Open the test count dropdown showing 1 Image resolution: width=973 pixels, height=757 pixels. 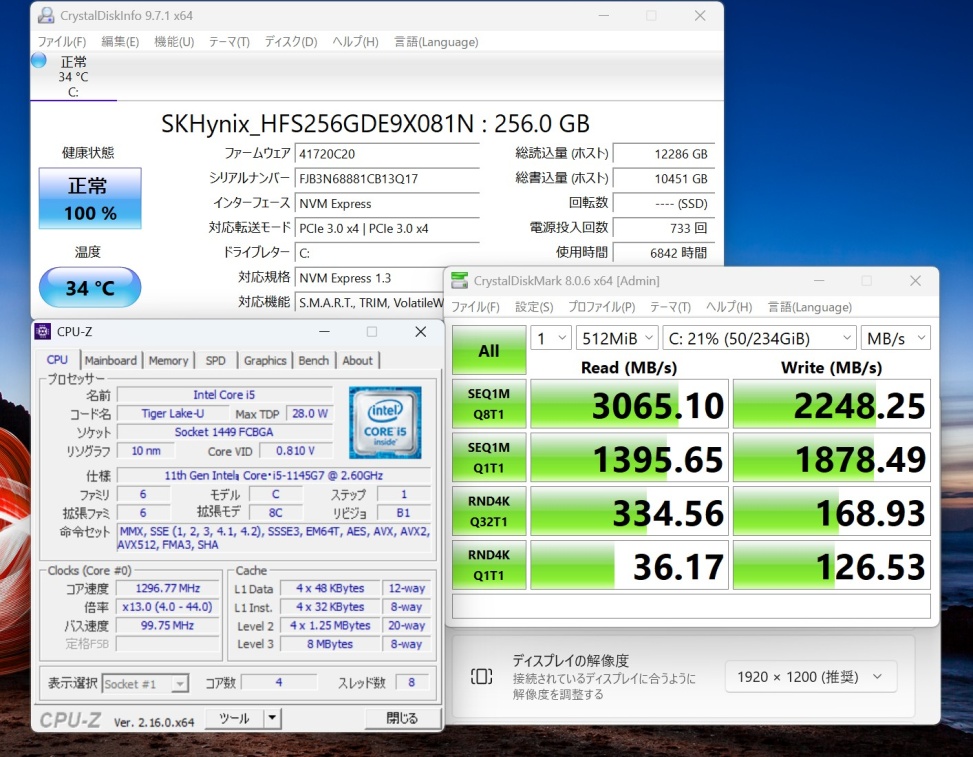coord(550,338)
